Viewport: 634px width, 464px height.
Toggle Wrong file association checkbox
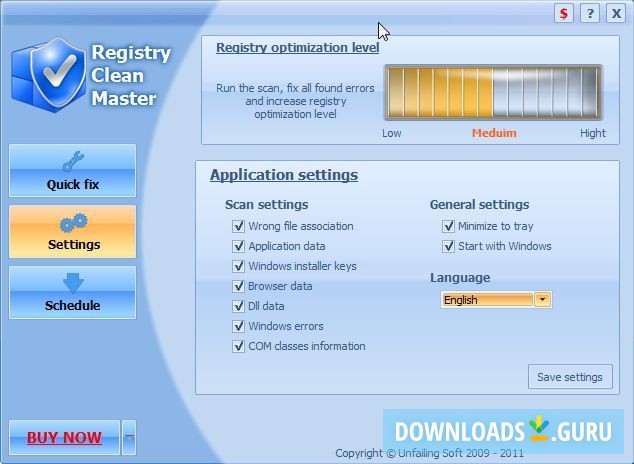click(x=238, y=226)
